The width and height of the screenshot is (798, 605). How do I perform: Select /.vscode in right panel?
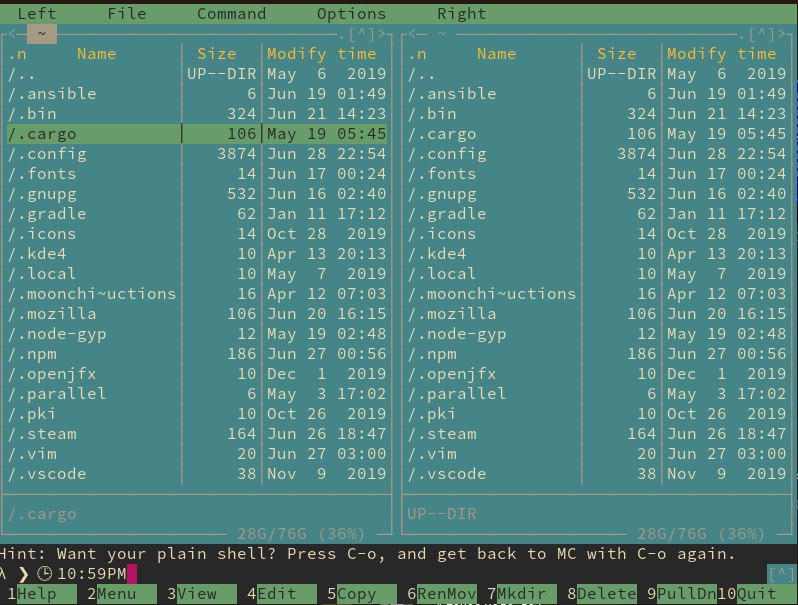click(x=597, y=474)
